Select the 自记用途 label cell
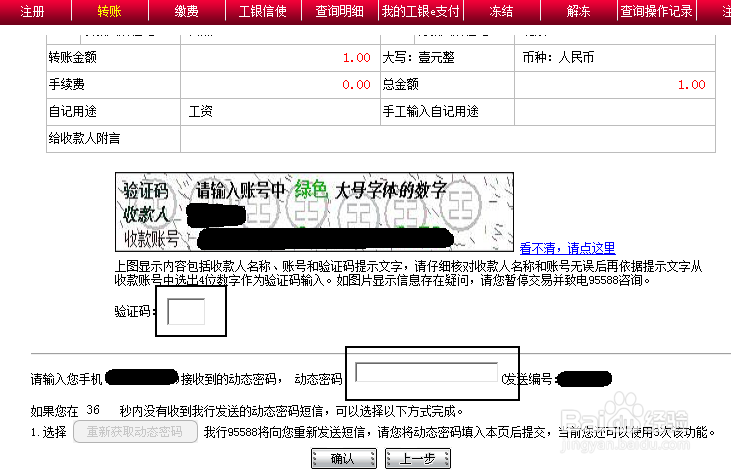731x470 pixels. tap(113, 112)
